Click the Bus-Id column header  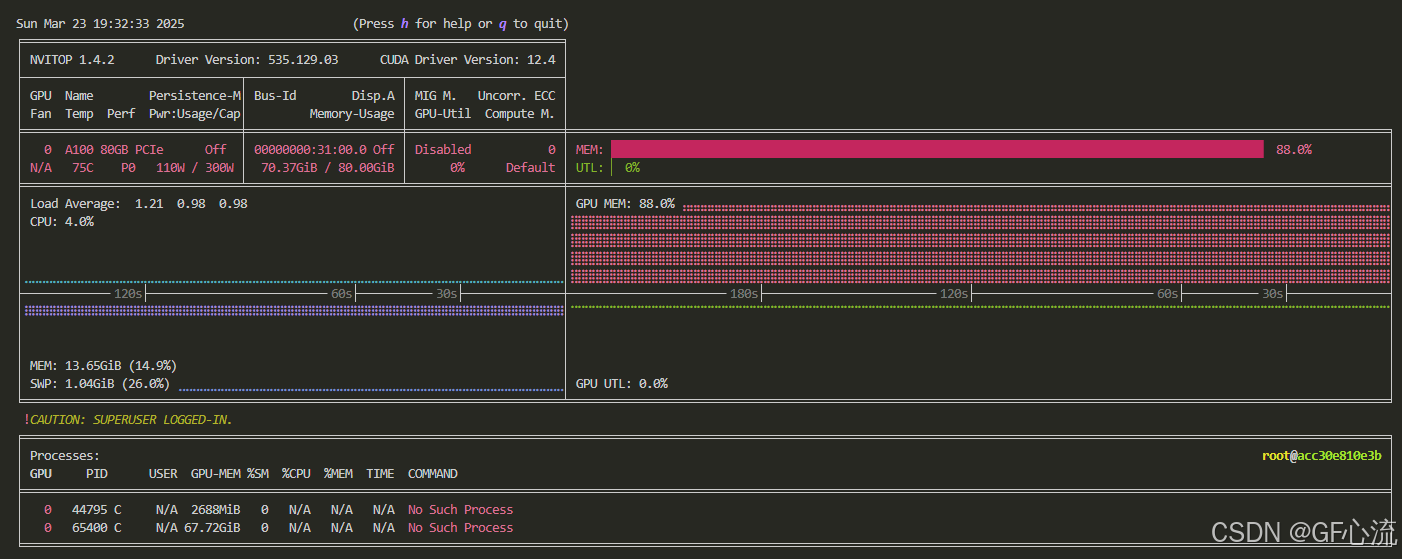(275, 96)
